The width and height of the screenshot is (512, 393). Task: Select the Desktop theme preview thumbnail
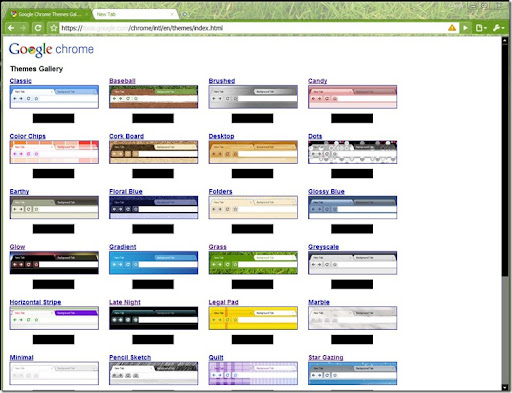[253, 152]
